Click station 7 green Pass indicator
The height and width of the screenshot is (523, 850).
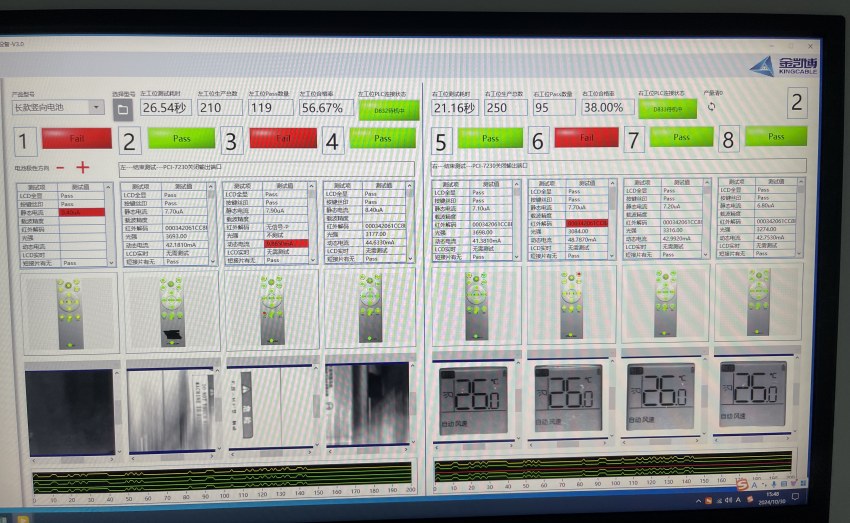click(x=681, y=137)
